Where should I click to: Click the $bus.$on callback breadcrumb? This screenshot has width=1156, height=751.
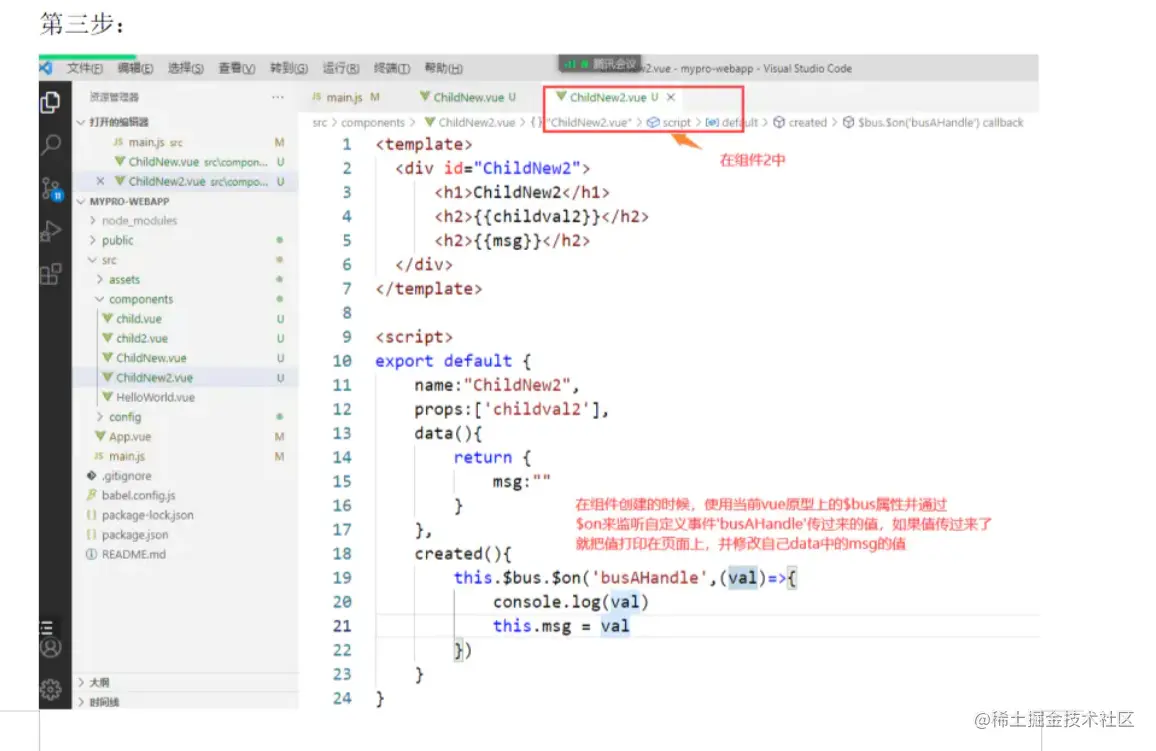tap(933, 122)
